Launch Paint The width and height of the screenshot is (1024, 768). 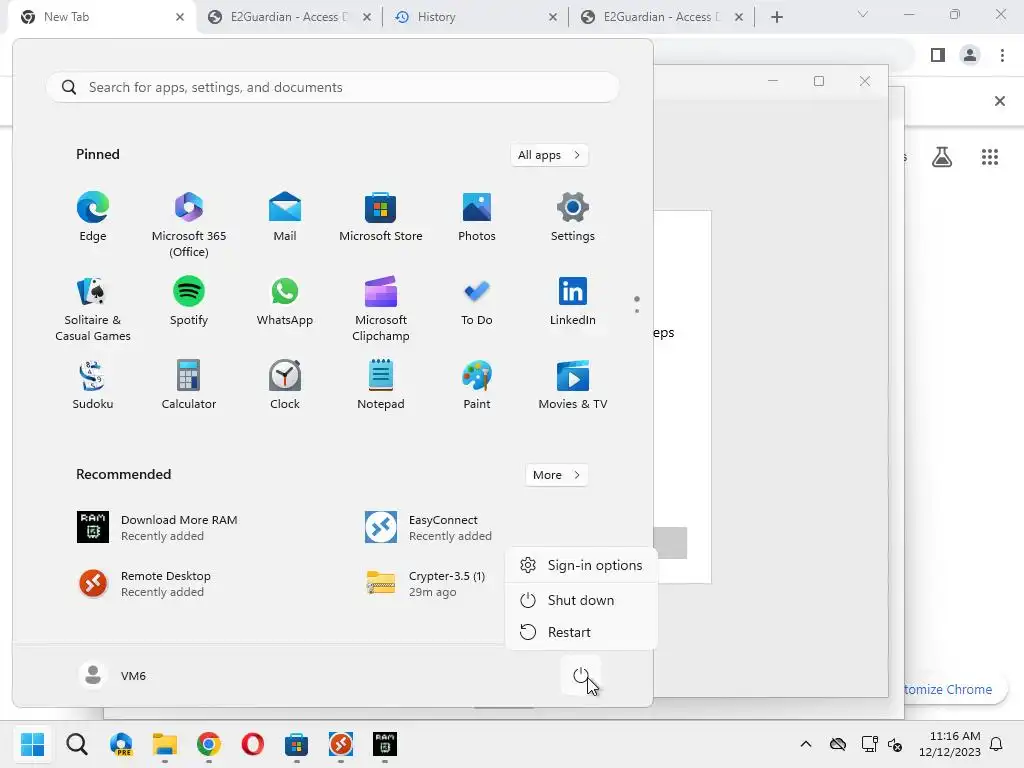click(477, 385)
